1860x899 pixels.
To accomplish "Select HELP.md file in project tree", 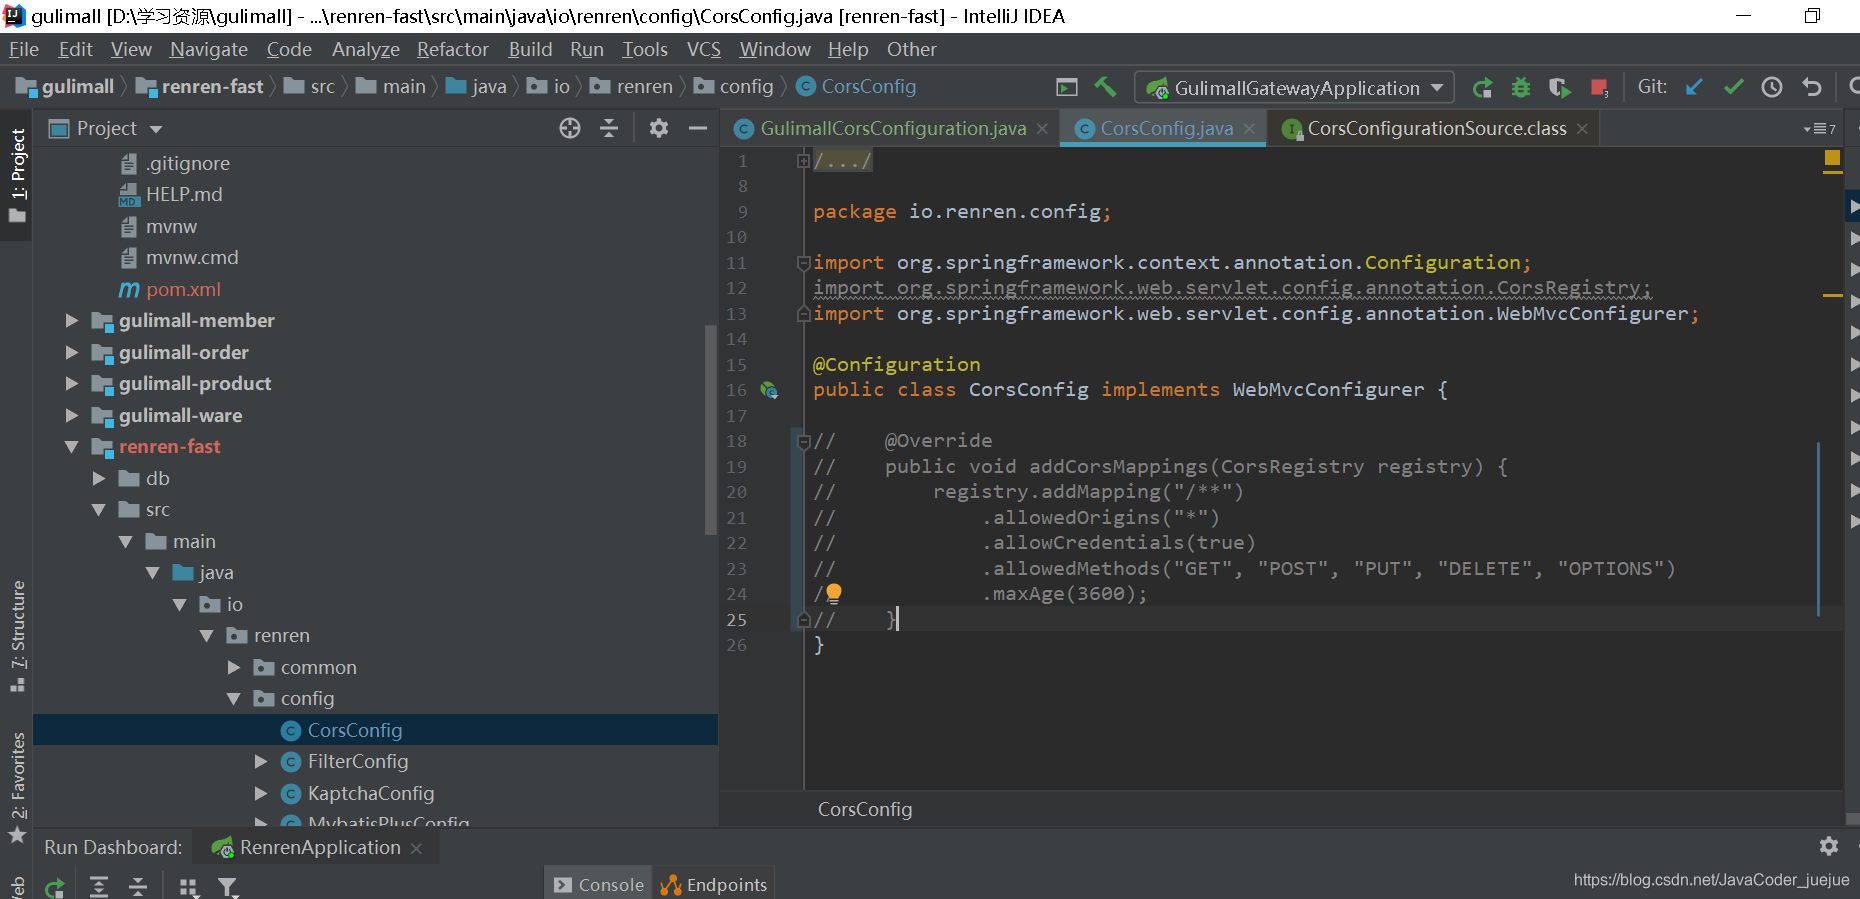I will [184, 194].
